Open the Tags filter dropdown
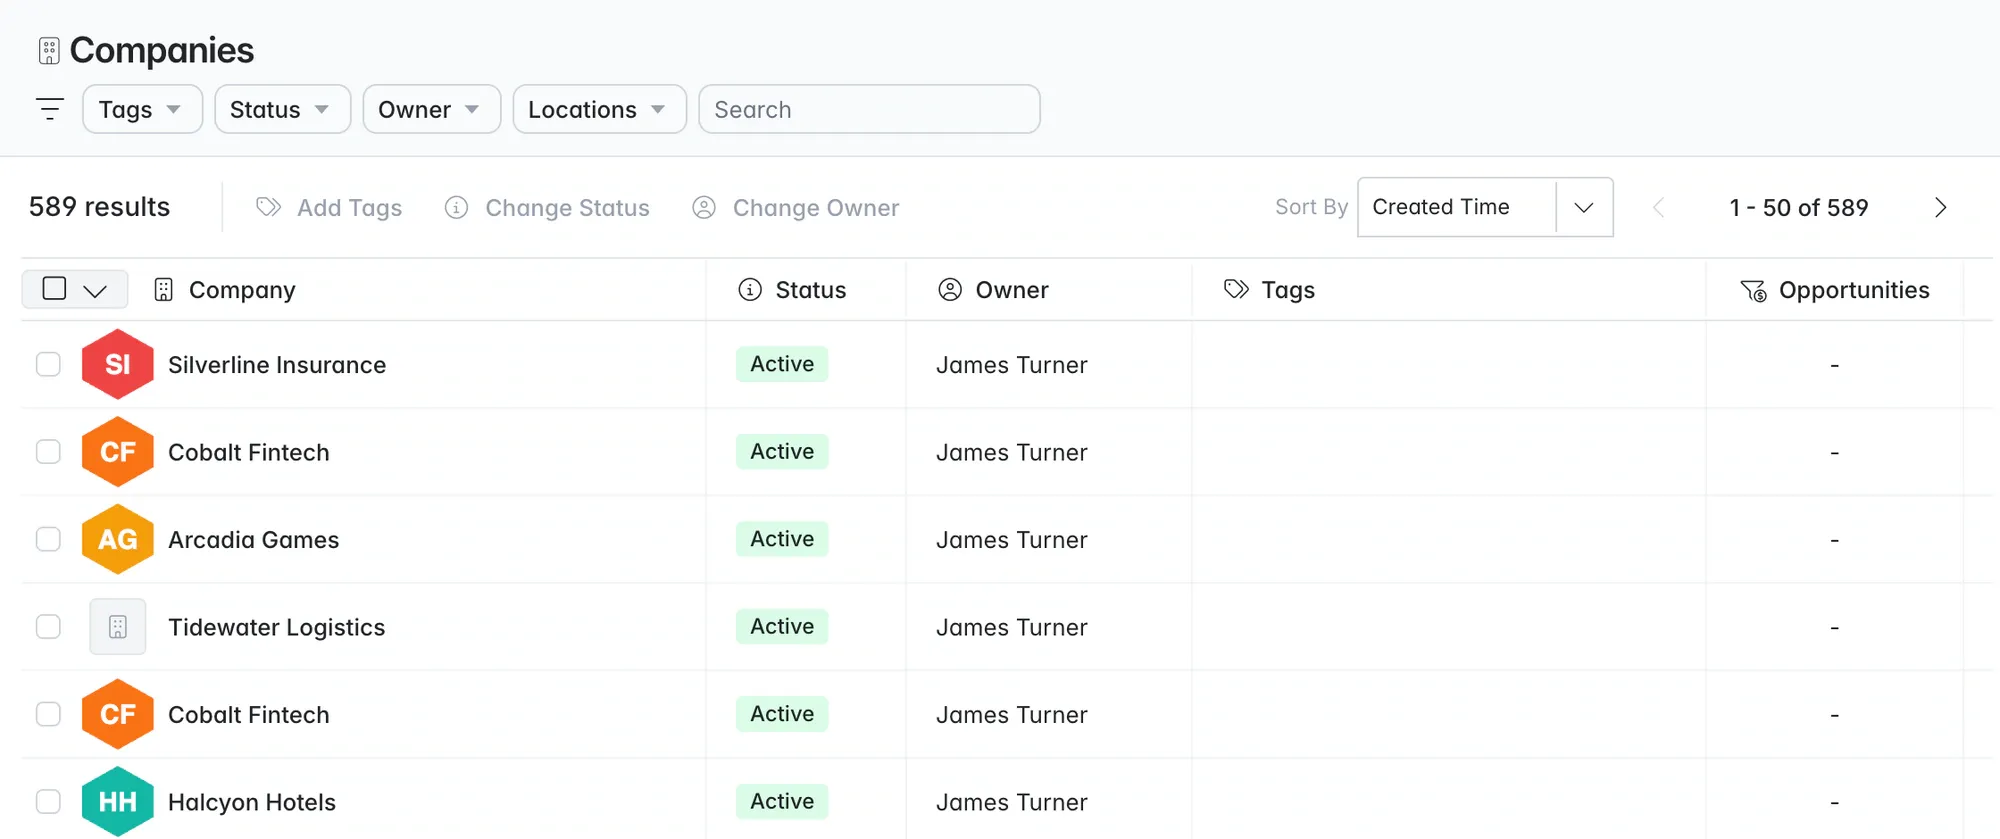2000x839 pixels. (x=142, y=109)
